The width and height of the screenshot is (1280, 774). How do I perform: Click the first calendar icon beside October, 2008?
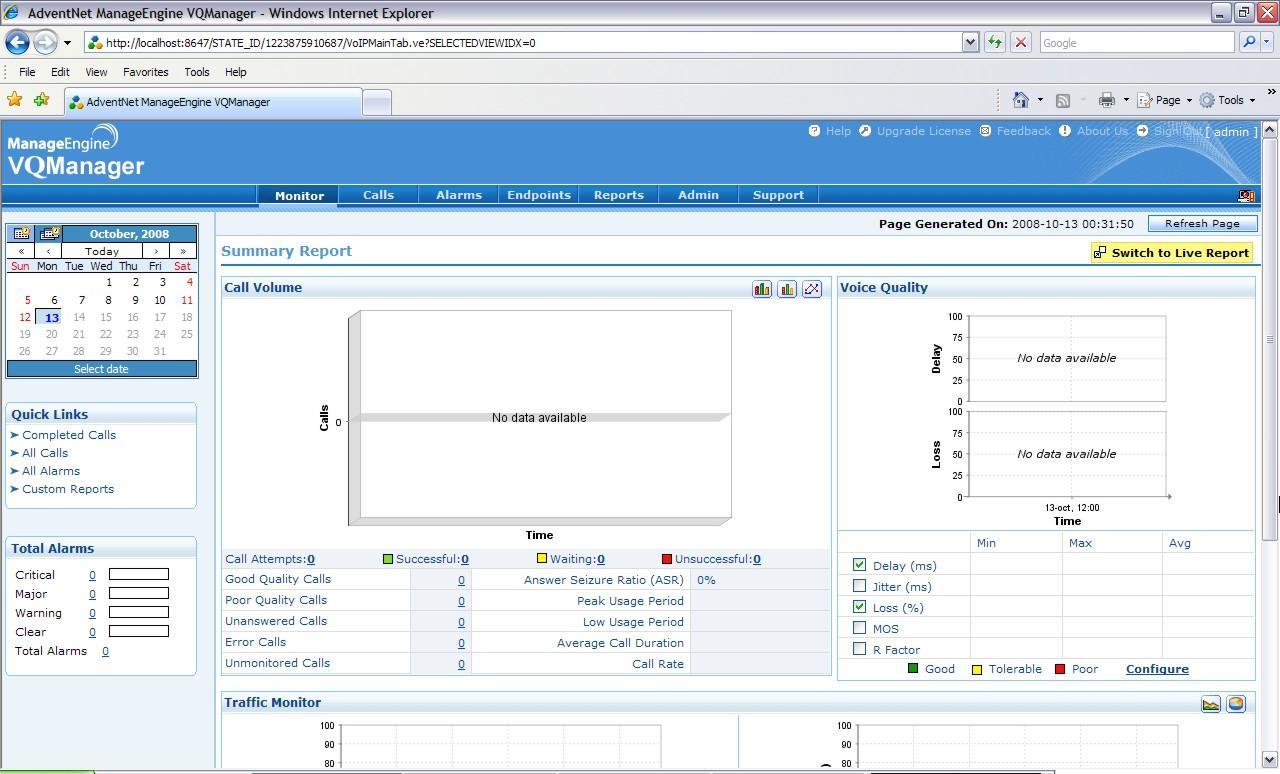pyautogui.click(x=21, y=233)
